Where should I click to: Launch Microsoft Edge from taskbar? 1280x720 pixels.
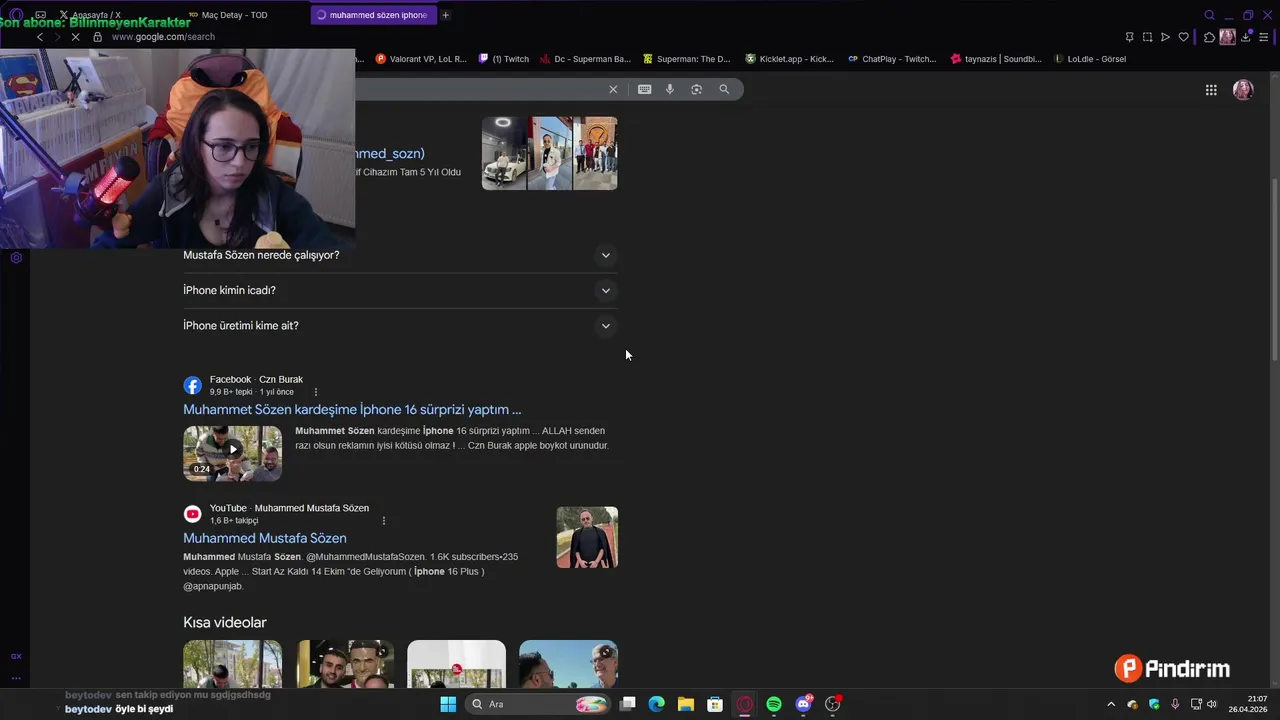tap(656, 704)
